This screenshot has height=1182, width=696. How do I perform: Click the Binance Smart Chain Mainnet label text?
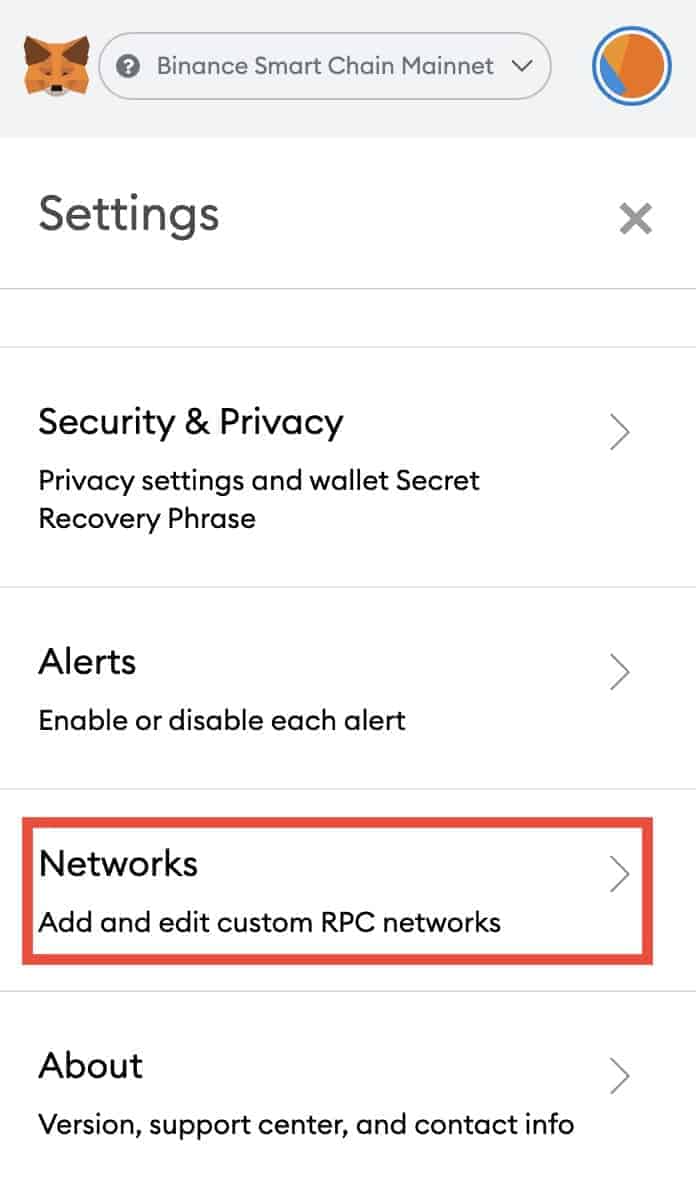[x=325, y=66]
